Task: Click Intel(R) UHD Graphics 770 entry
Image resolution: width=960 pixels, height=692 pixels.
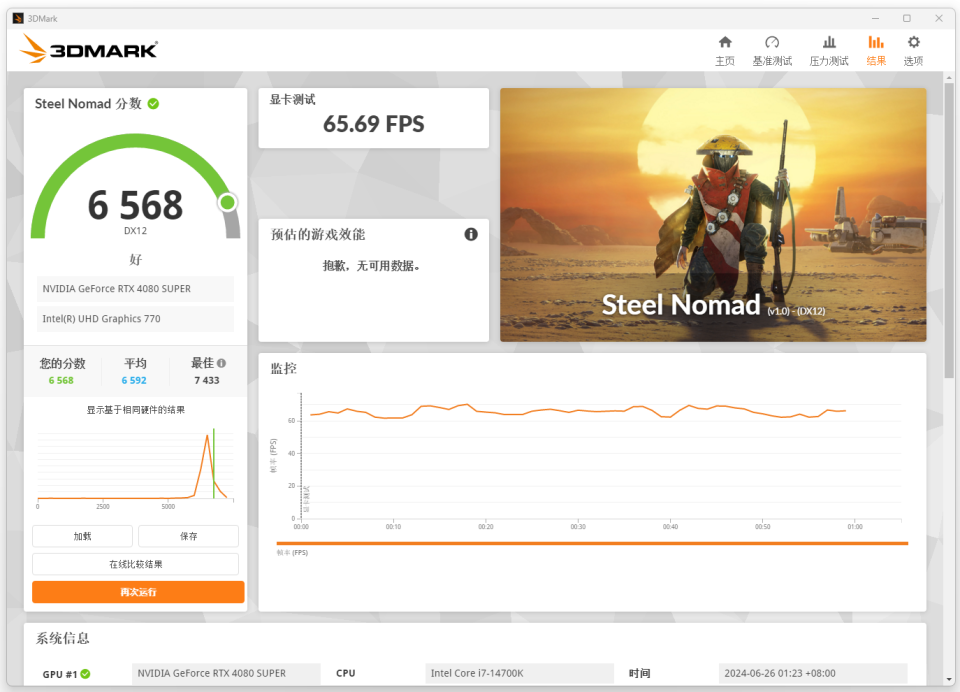Action: (135, 318)
